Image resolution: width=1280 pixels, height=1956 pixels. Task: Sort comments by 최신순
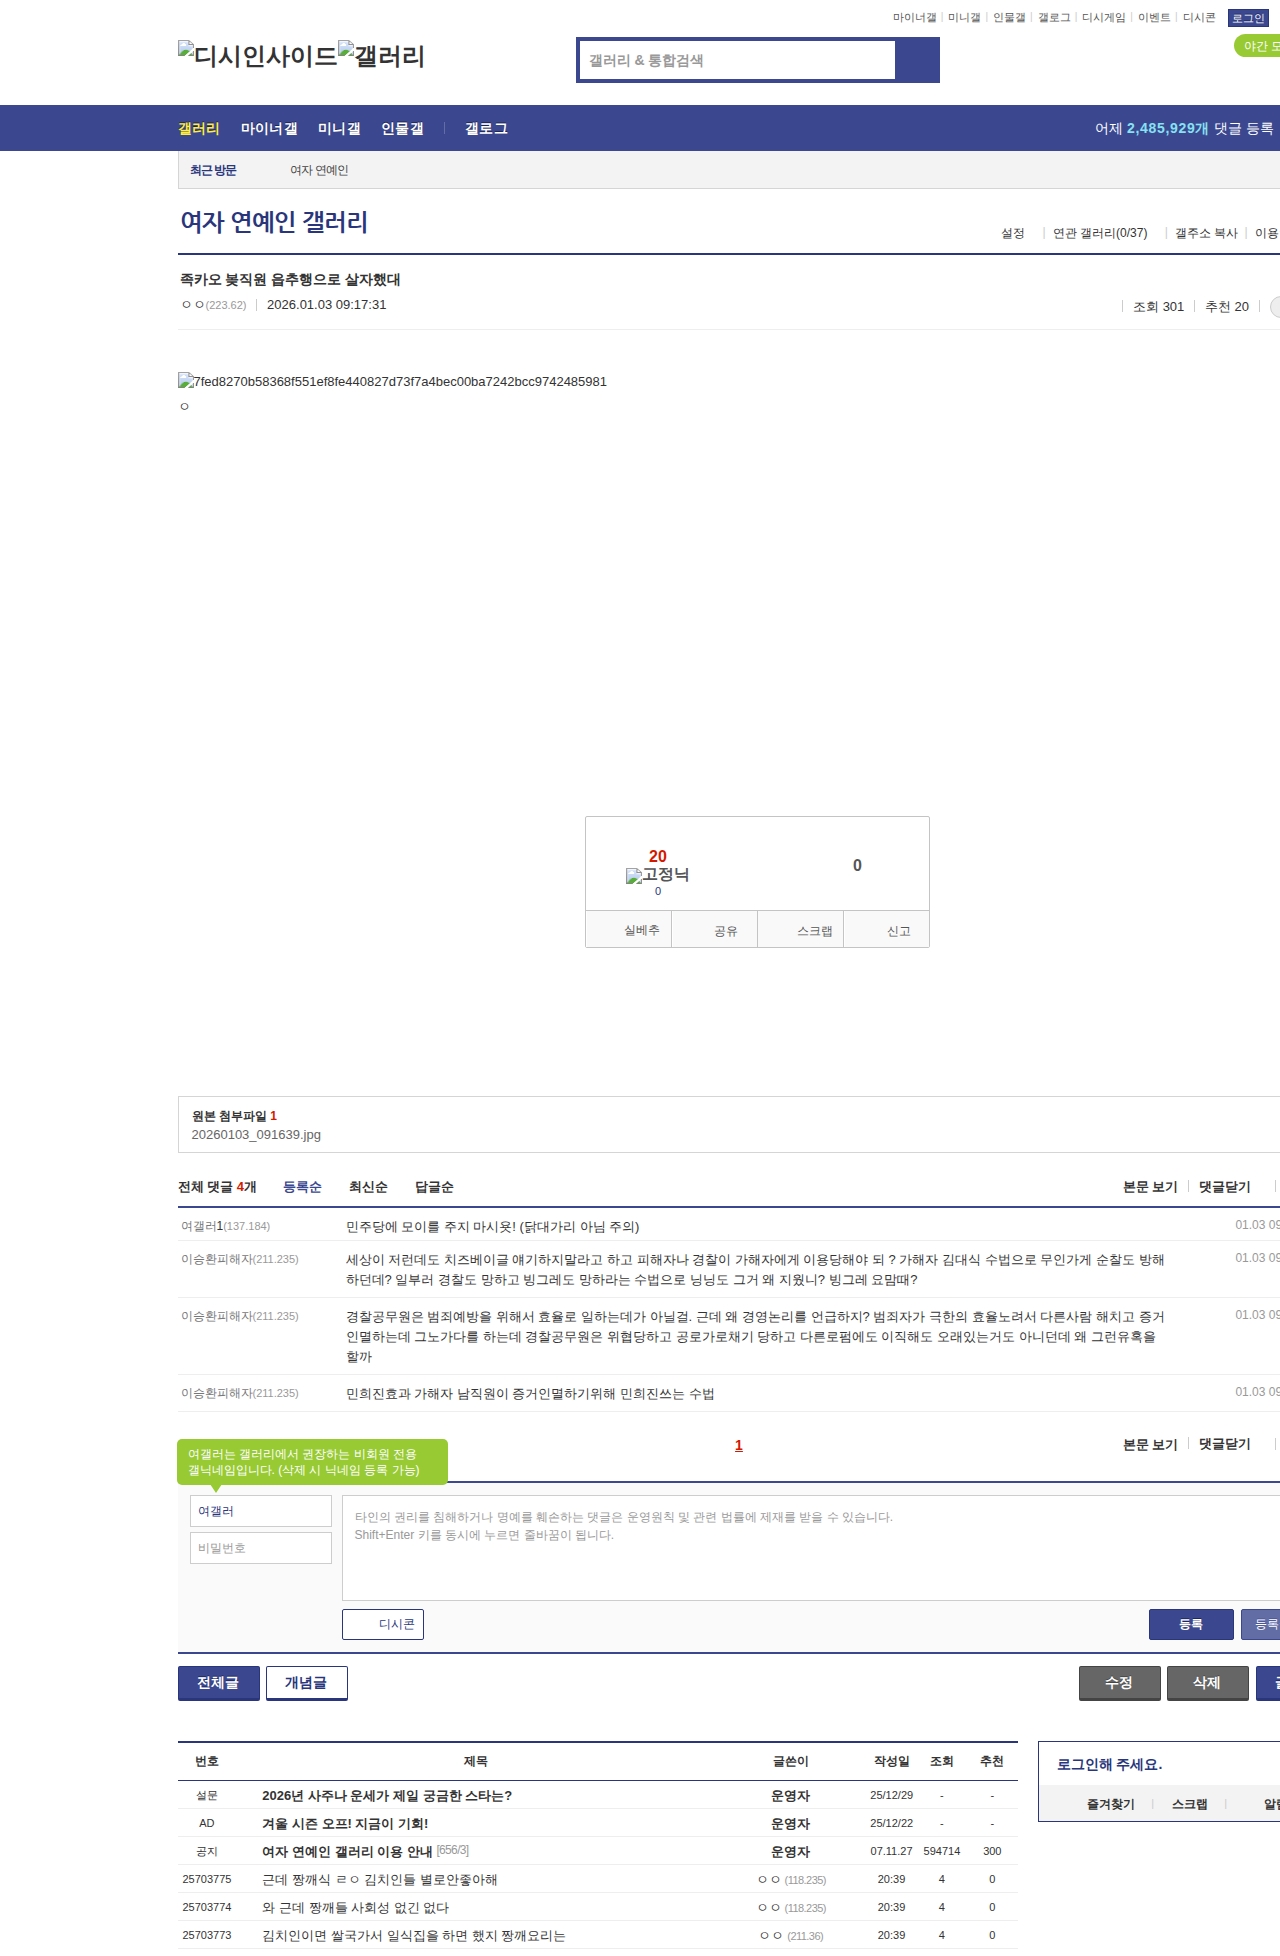pyautogui.click(x=368, y=1187)
